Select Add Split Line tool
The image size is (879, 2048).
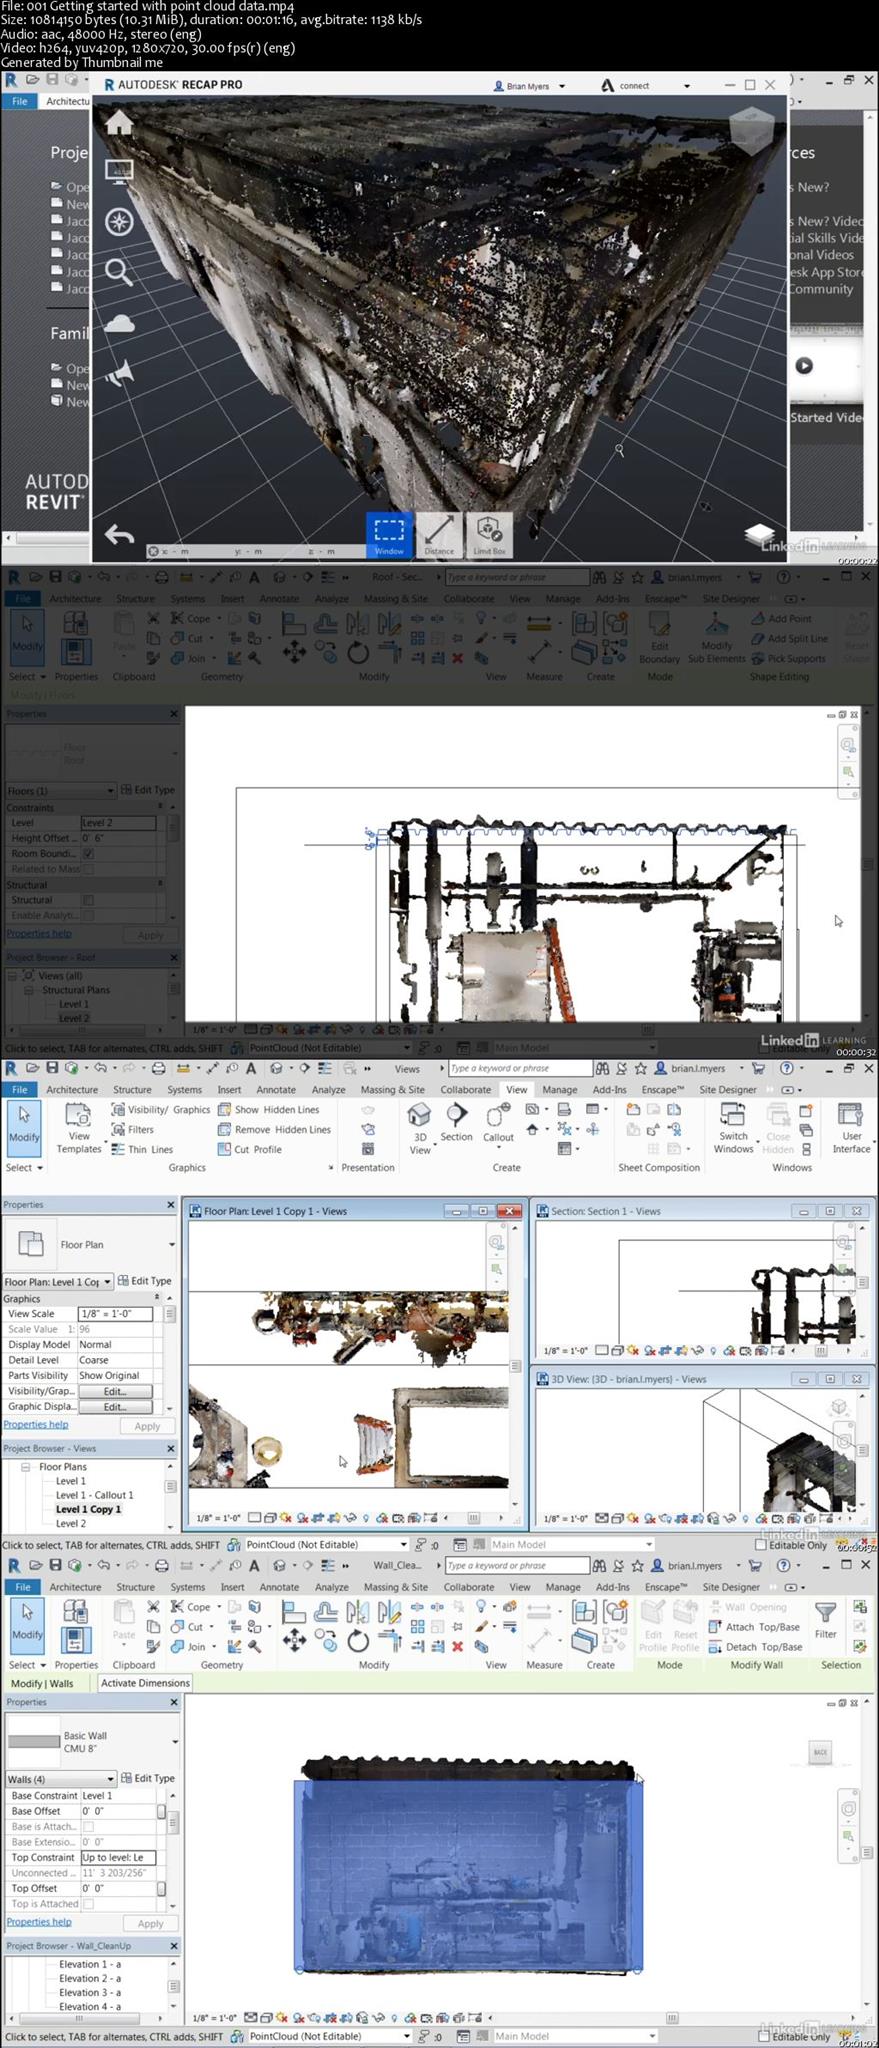789,639
